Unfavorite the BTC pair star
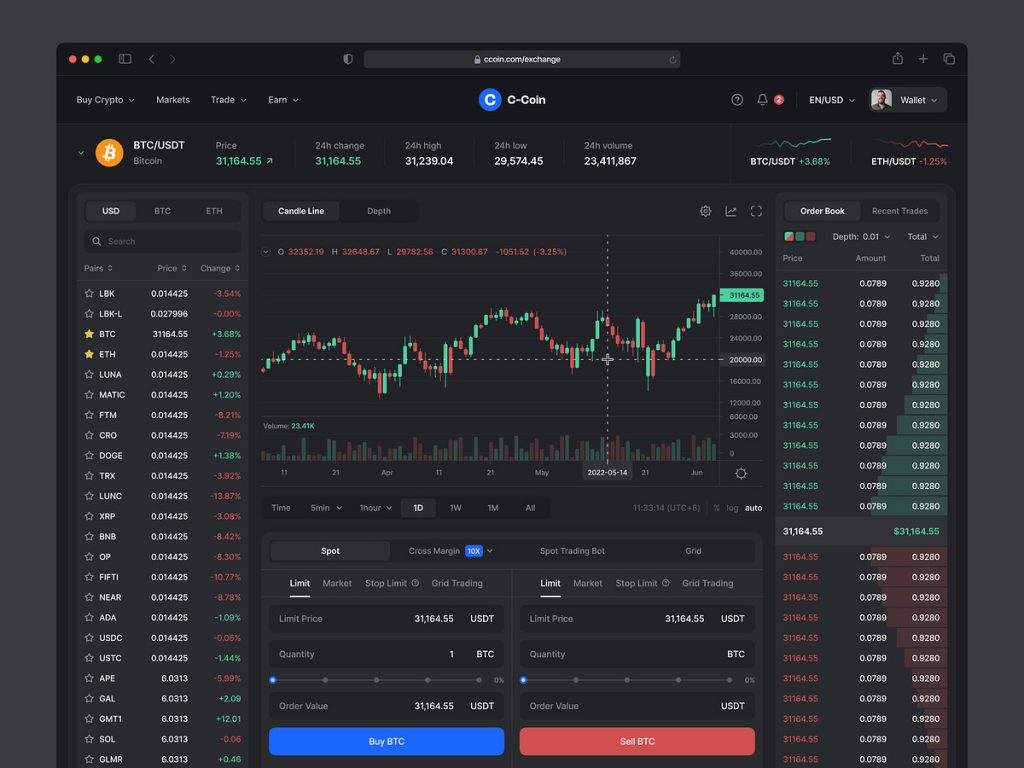Screen dimensions: 1024x768 (x=89, y=334)
